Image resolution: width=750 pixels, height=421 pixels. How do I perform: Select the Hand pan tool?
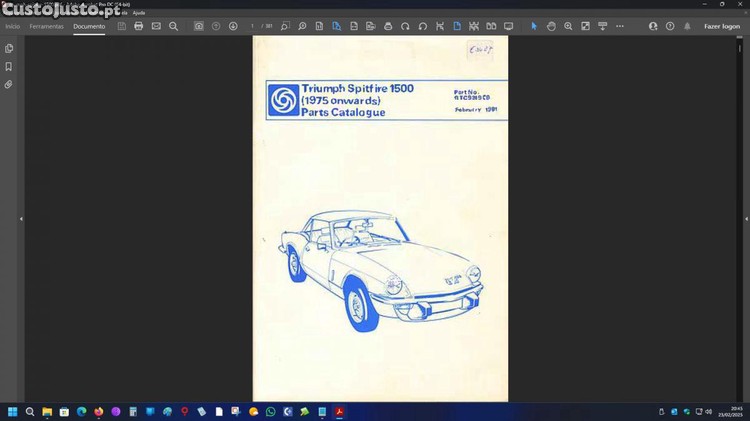(x=551, y=26)
